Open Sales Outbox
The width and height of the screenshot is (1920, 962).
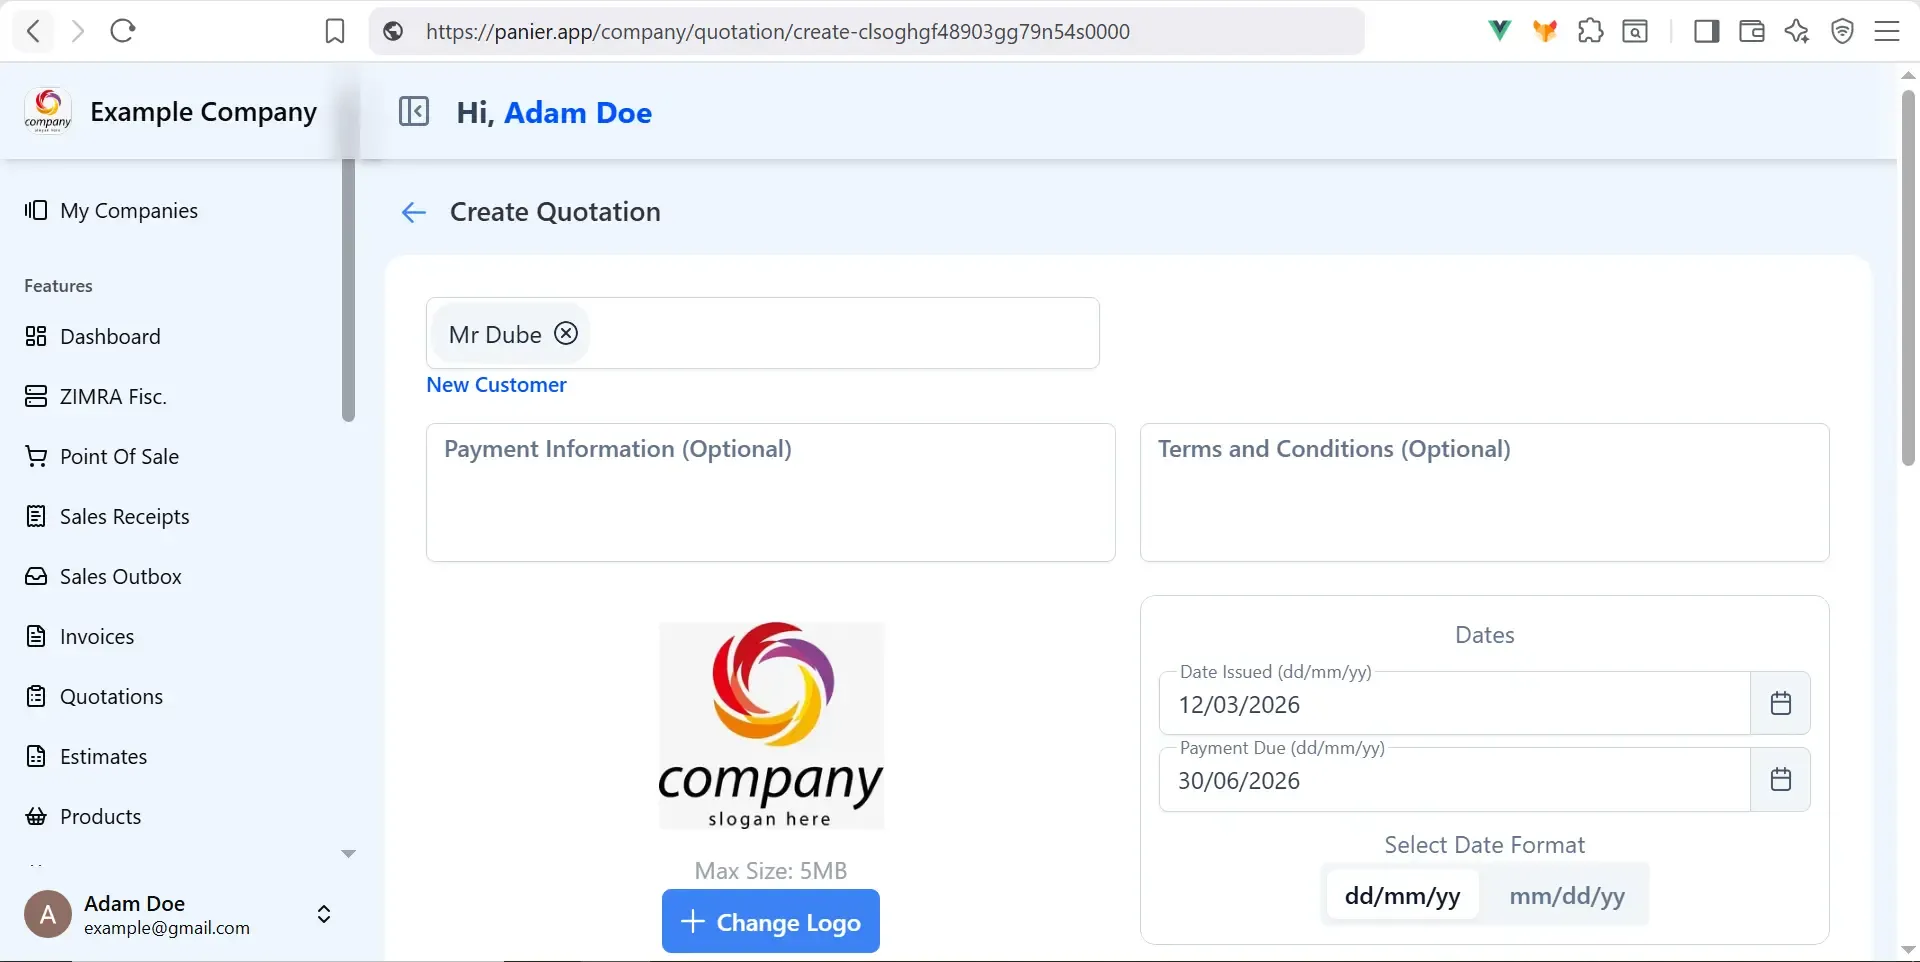pos(103,576)
